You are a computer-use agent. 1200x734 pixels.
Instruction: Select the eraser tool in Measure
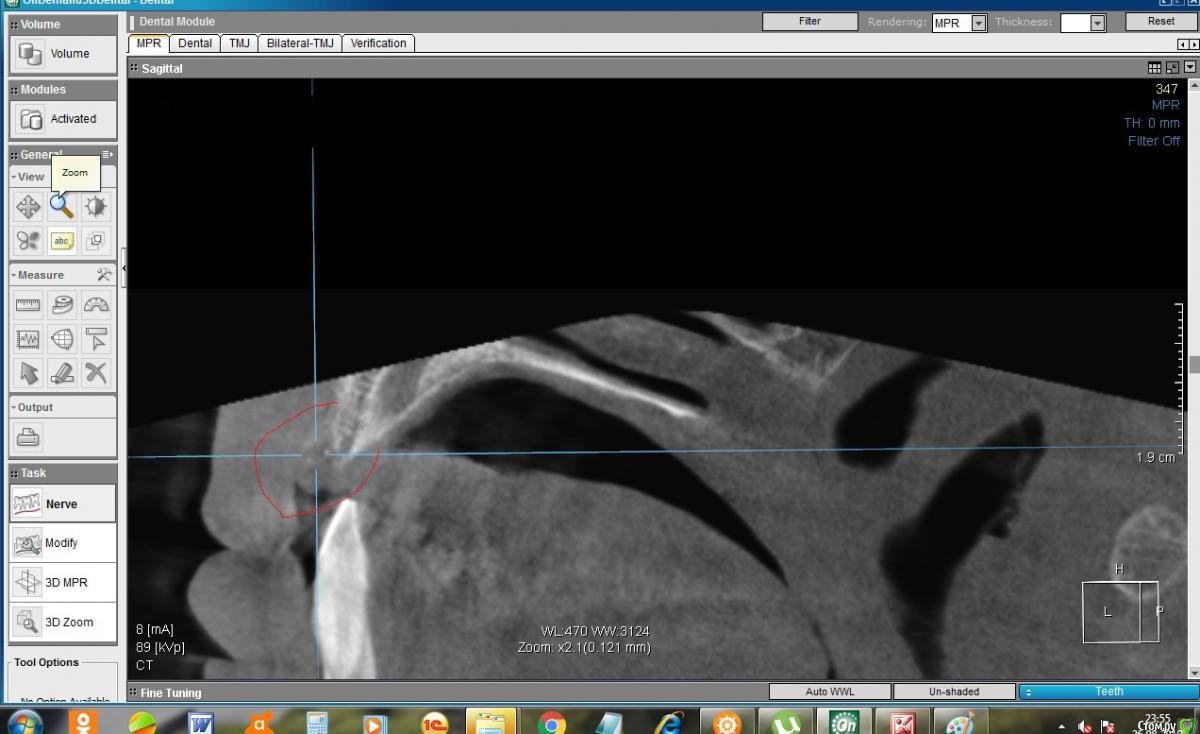[x=62, y=373]
